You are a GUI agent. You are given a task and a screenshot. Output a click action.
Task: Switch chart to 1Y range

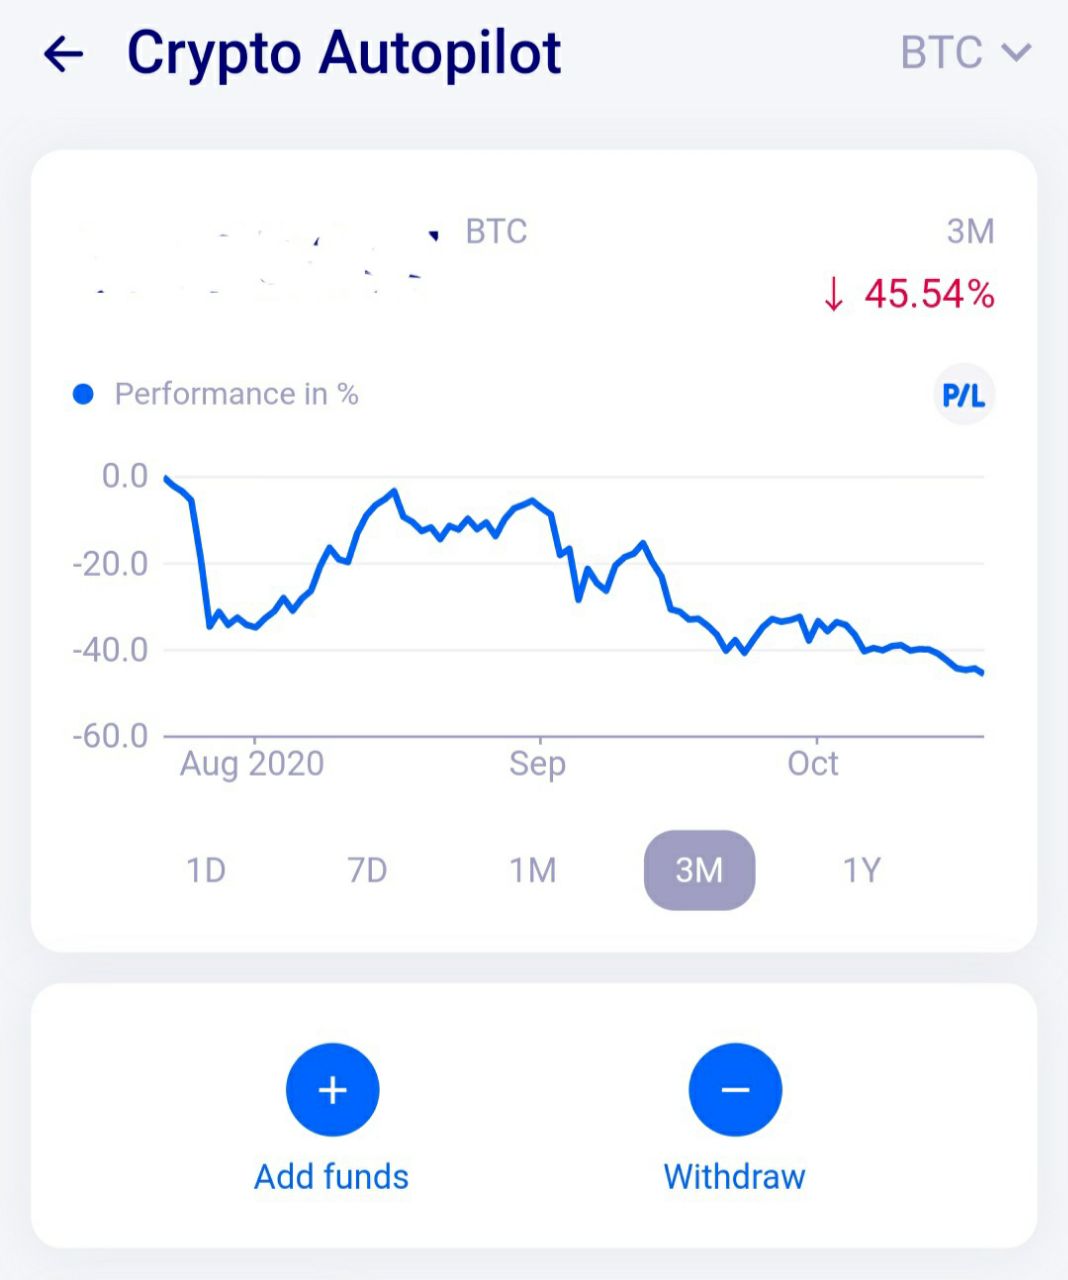coord(861,870)
